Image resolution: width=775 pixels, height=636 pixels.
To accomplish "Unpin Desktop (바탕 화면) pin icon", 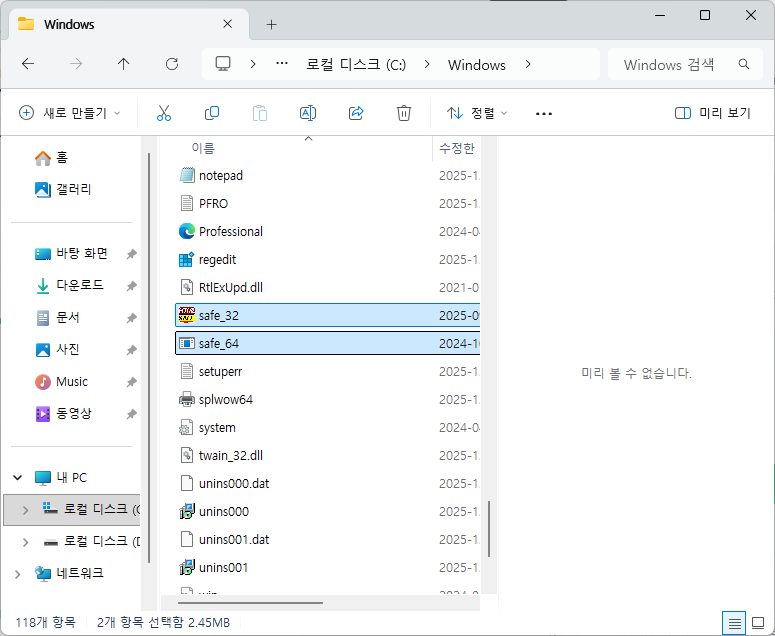I will tap(131, 254).
